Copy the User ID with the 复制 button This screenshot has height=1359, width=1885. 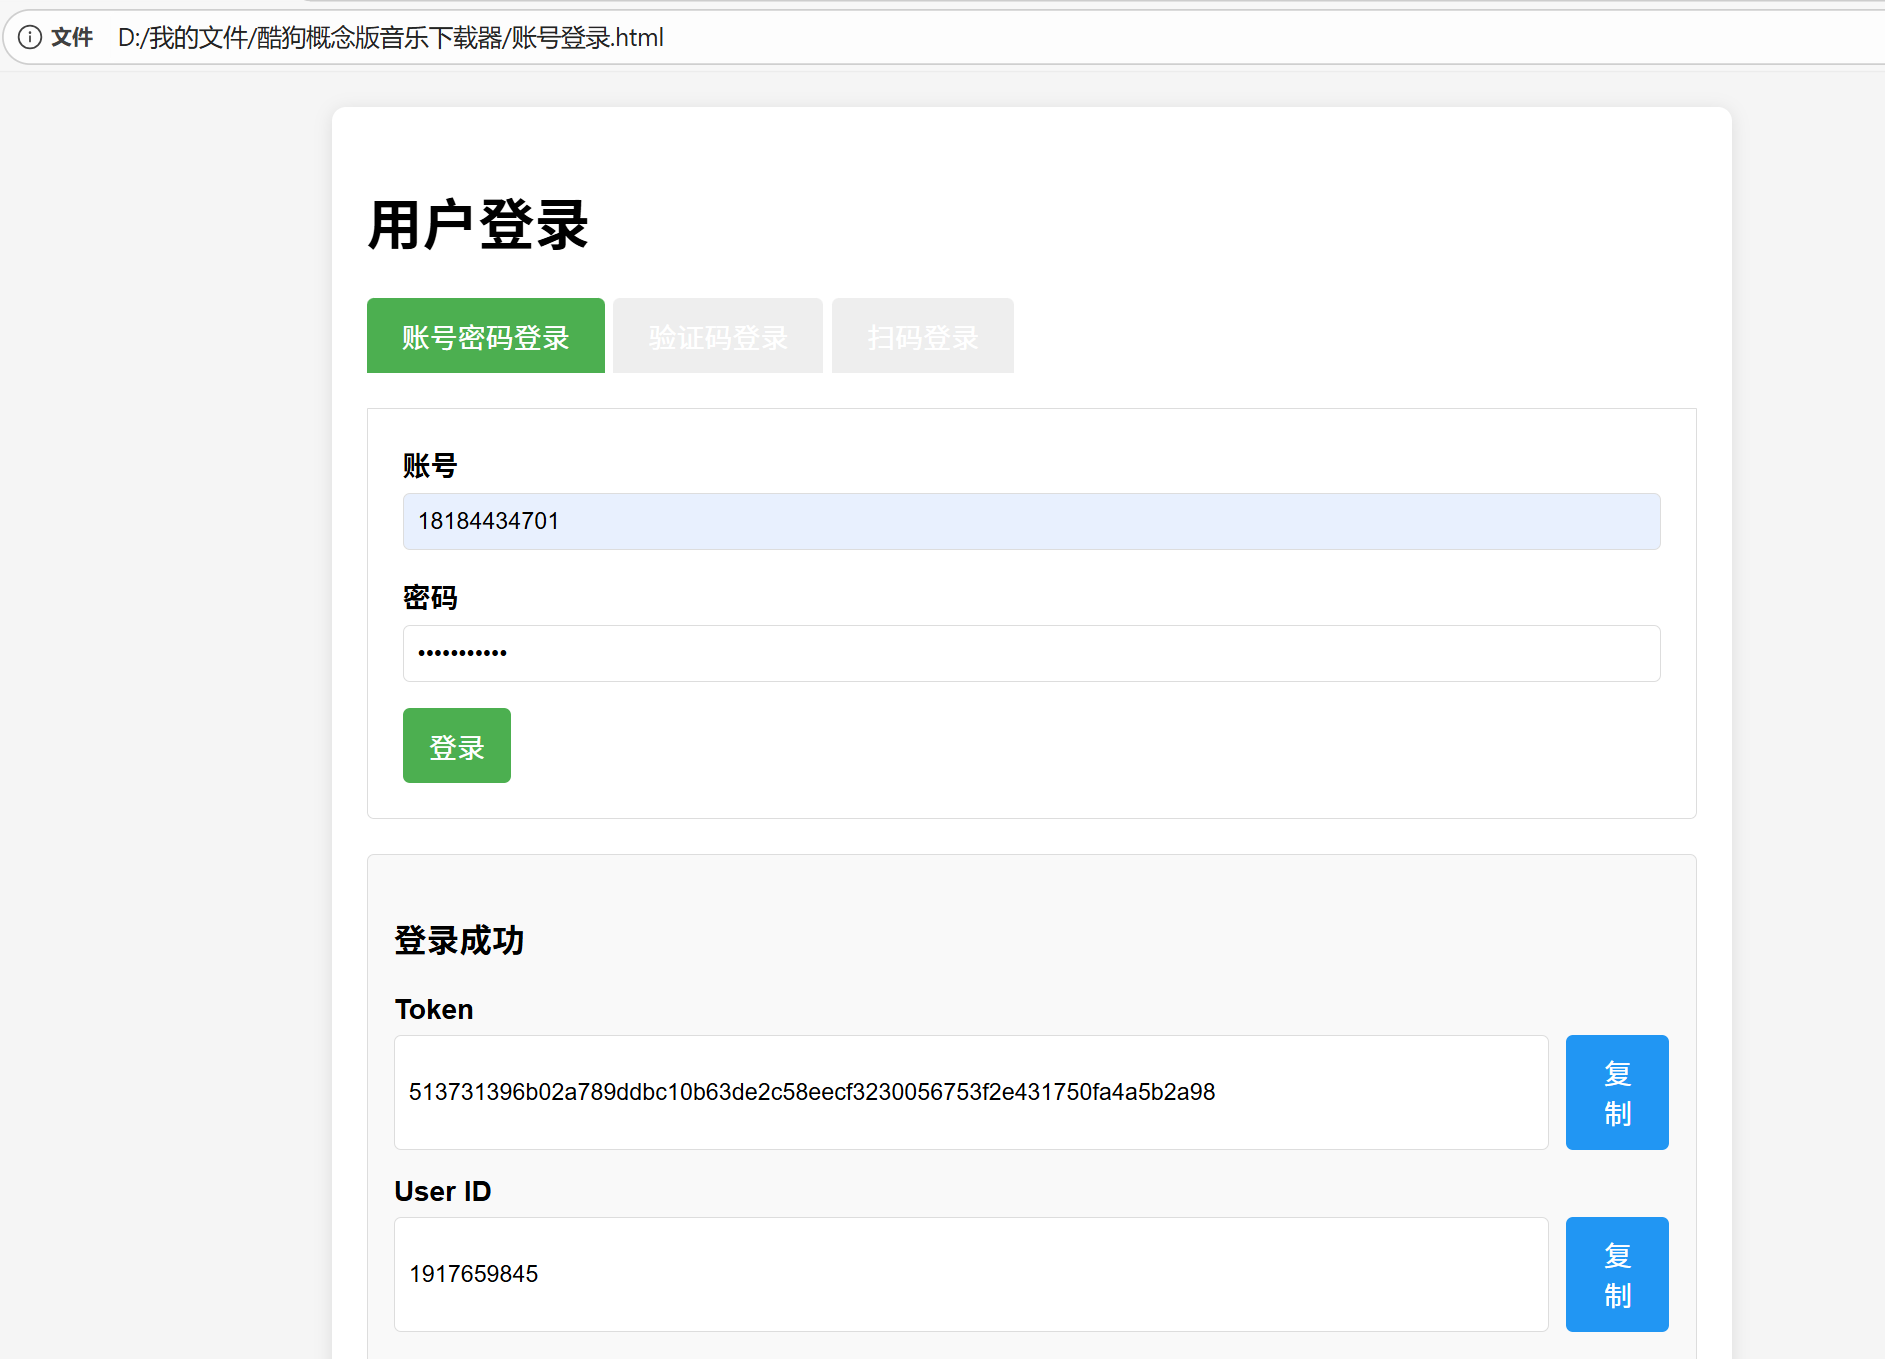(1616, 1274)
